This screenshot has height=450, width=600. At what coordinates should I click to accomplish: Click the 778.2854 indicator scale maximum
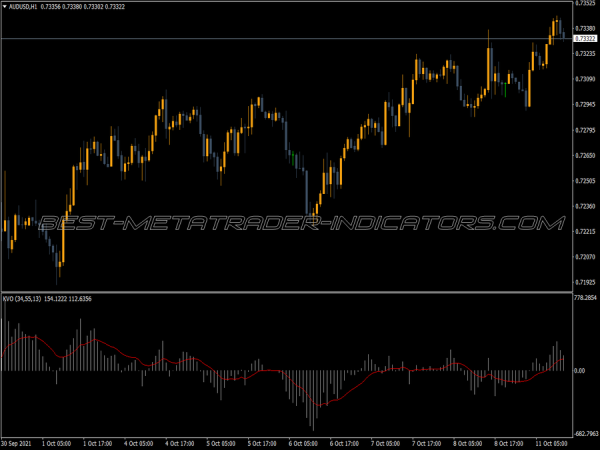pyautogui.click(x=583, y=297)
